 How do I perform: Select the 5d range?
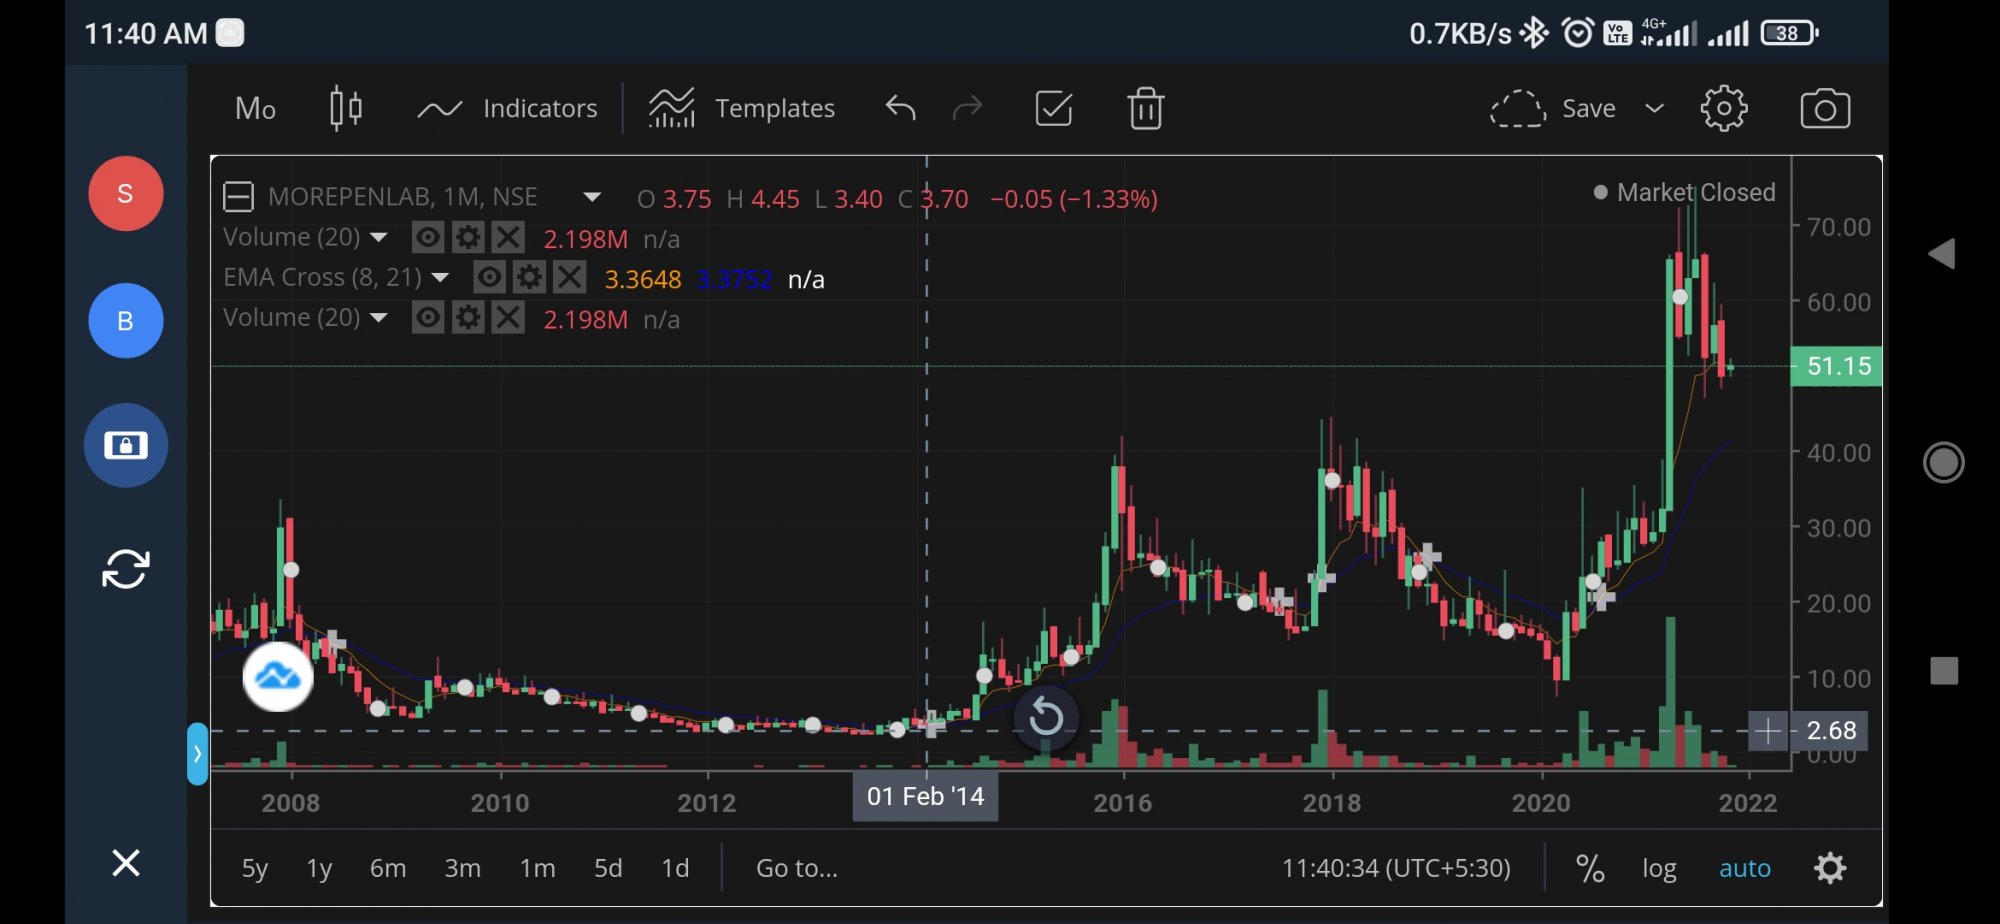(x=608, y=868)
